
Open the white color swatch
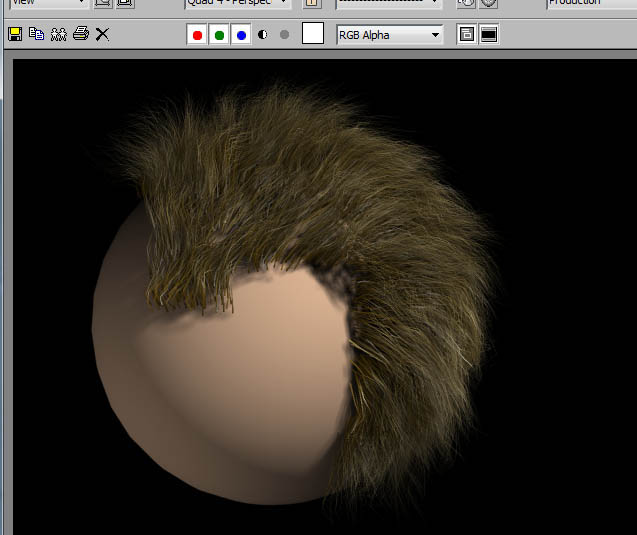[x=313, y=33]
